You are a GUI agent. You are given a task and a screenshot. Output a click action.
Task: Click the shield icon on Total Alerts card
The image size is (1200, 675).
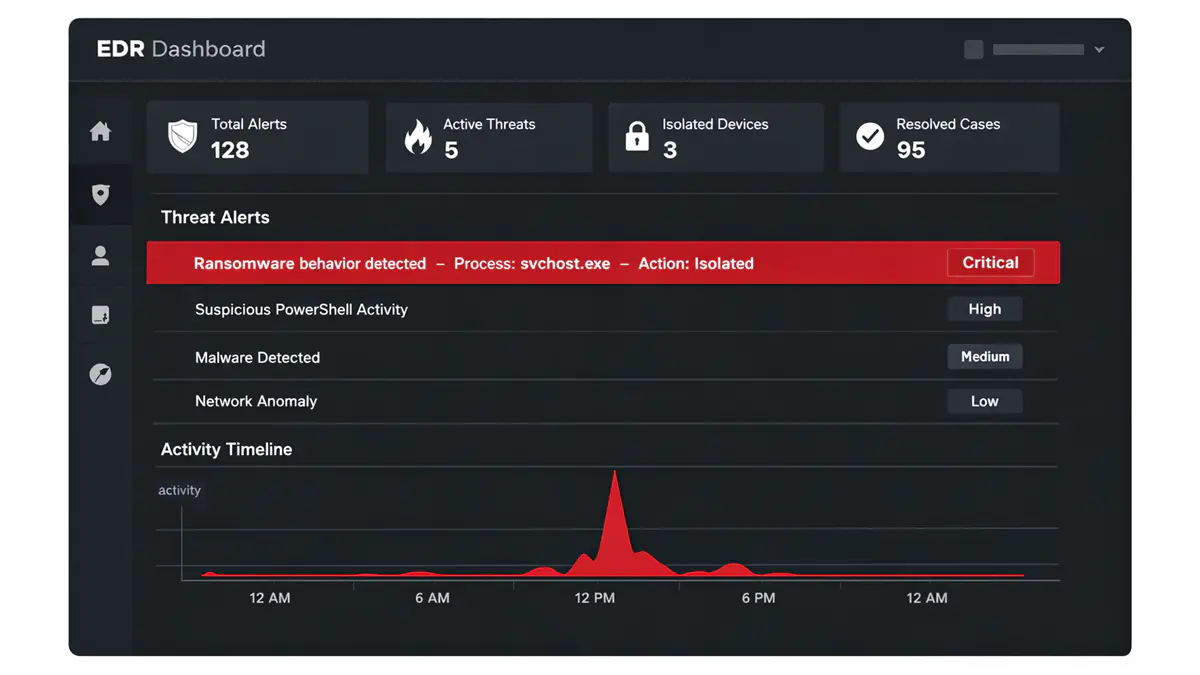pos(182,137)
